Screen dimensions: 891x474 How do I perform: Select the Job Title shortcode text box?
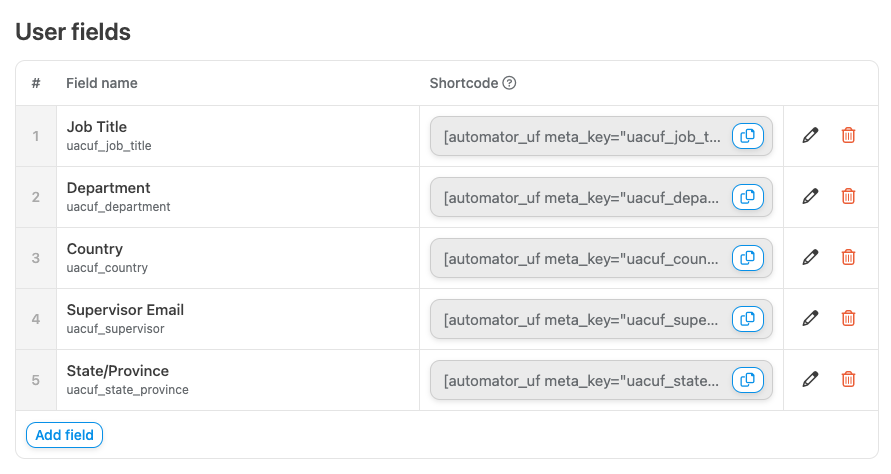click(x=582, y=137)
